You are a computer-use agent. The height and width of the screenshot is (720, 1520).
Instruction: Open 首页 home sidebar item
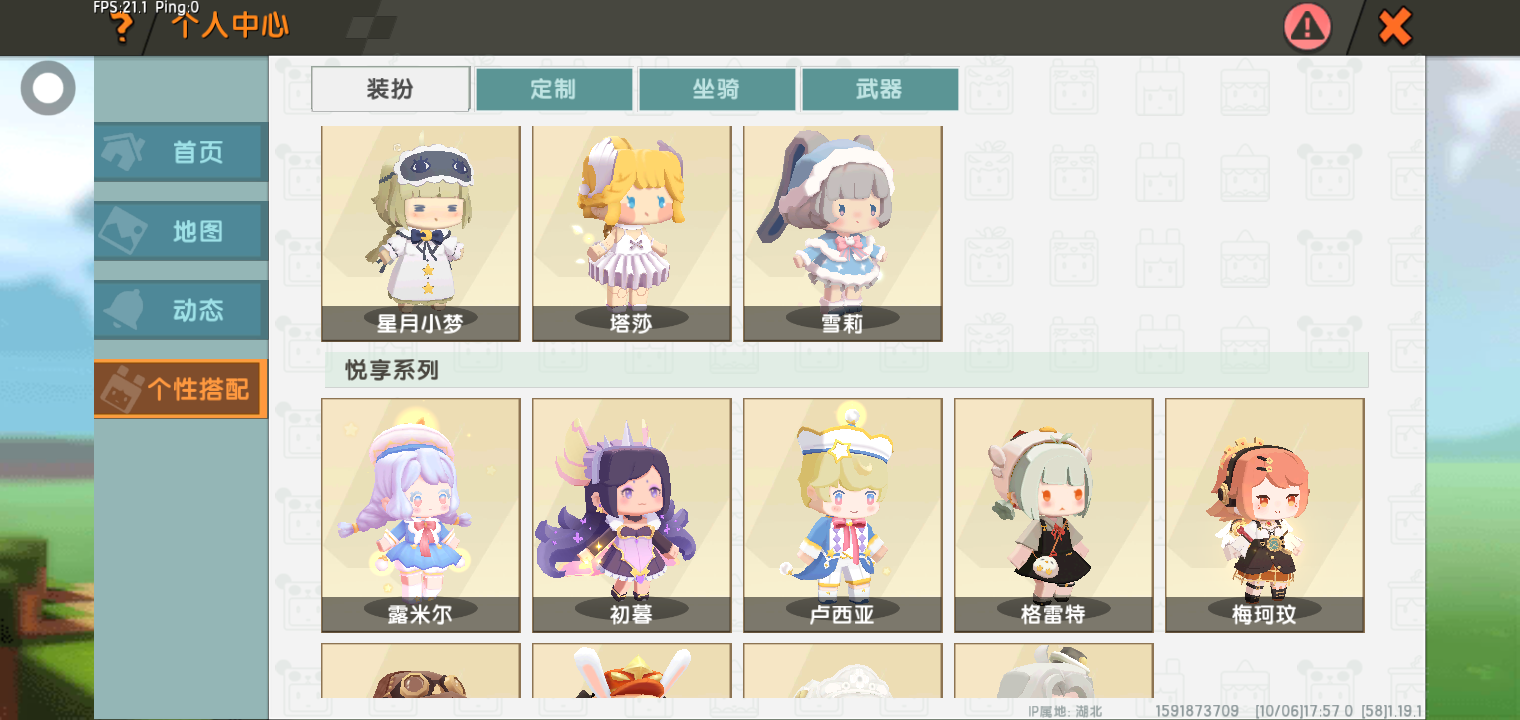click(181, 152)
